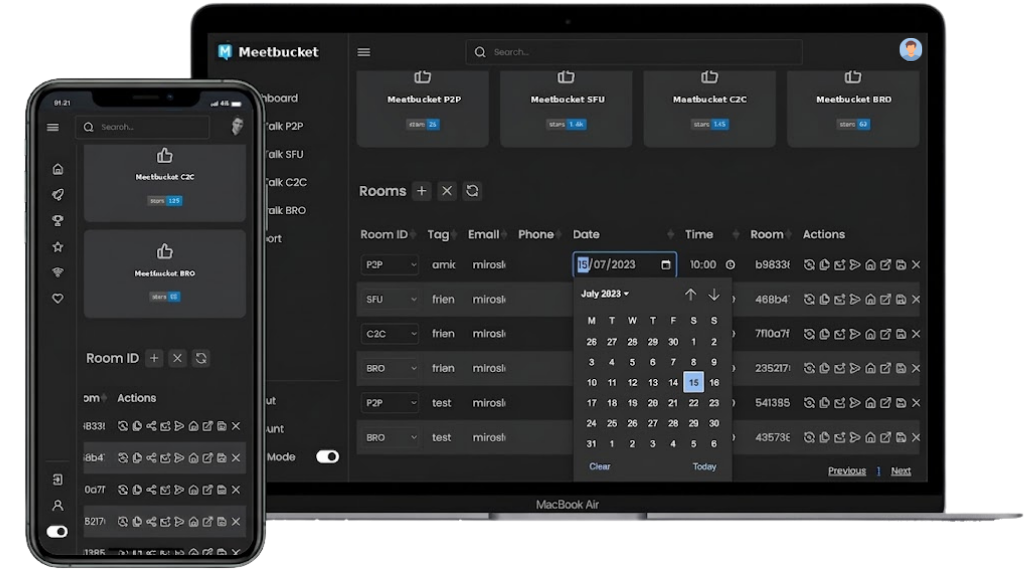Image resolution: width=1024 pixels, height=576 pixels.
Task: Click the clock icon next to 10:00
Action: point(730,264)
